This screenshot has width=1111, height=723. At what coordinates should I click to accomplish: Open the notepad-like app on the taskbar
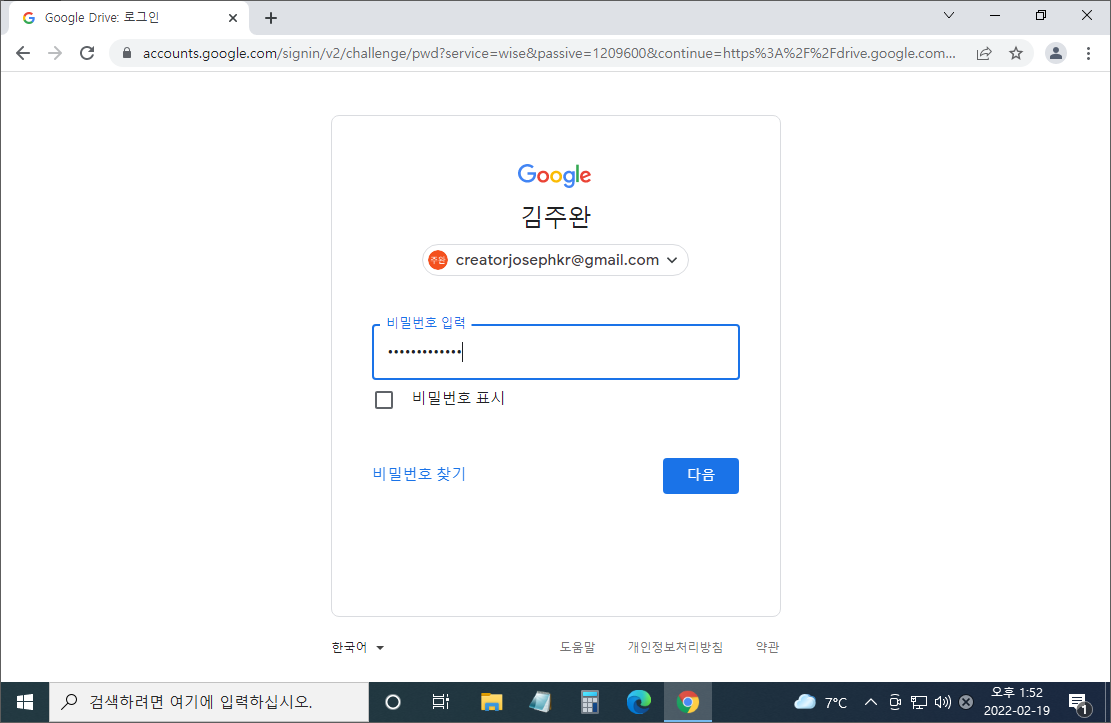point(541,702)
